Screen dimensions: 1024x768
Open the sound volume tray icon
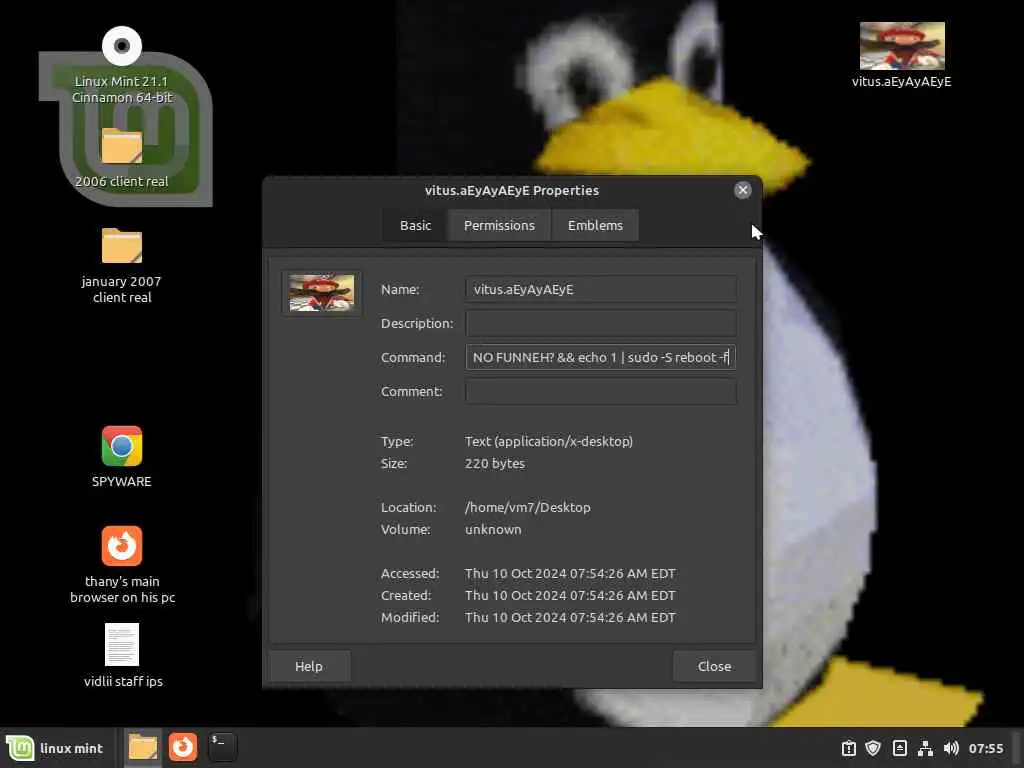pyautogui.click(x=951, y=748)
